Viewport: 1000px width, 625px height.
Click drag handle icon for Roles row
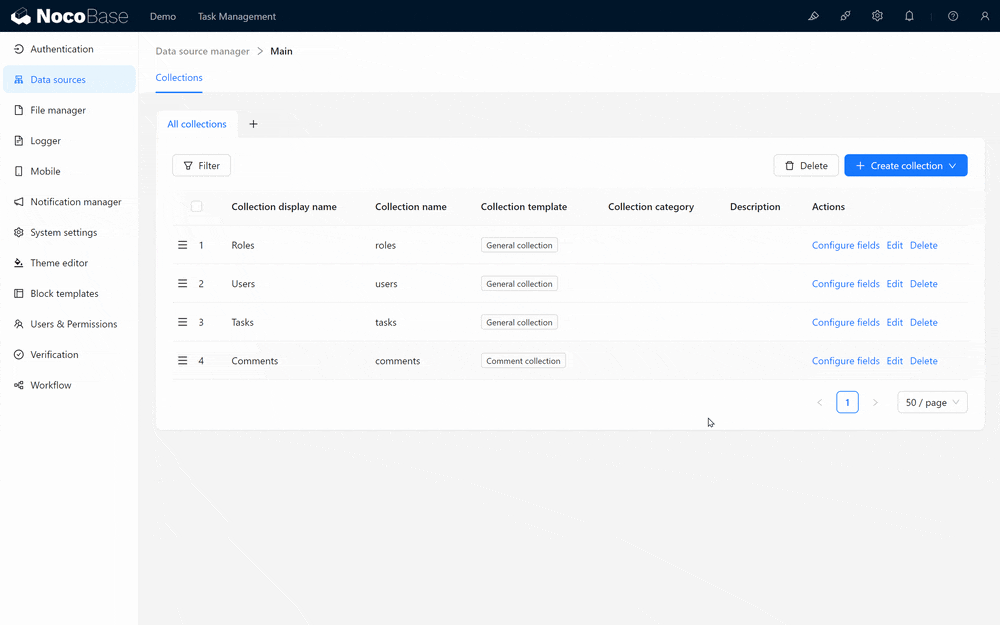[182, 245]
